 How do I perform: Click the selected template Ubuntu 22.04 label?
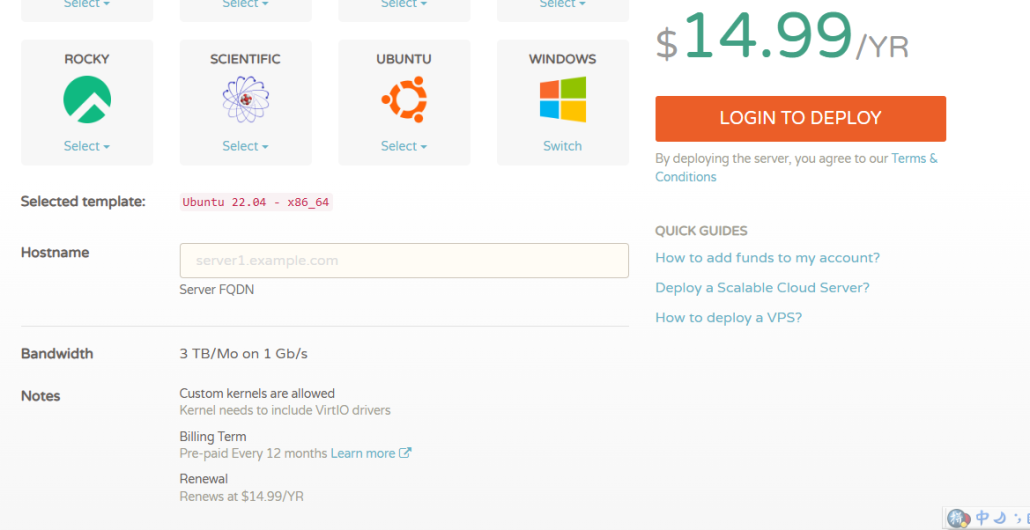[x=256, y=202]
